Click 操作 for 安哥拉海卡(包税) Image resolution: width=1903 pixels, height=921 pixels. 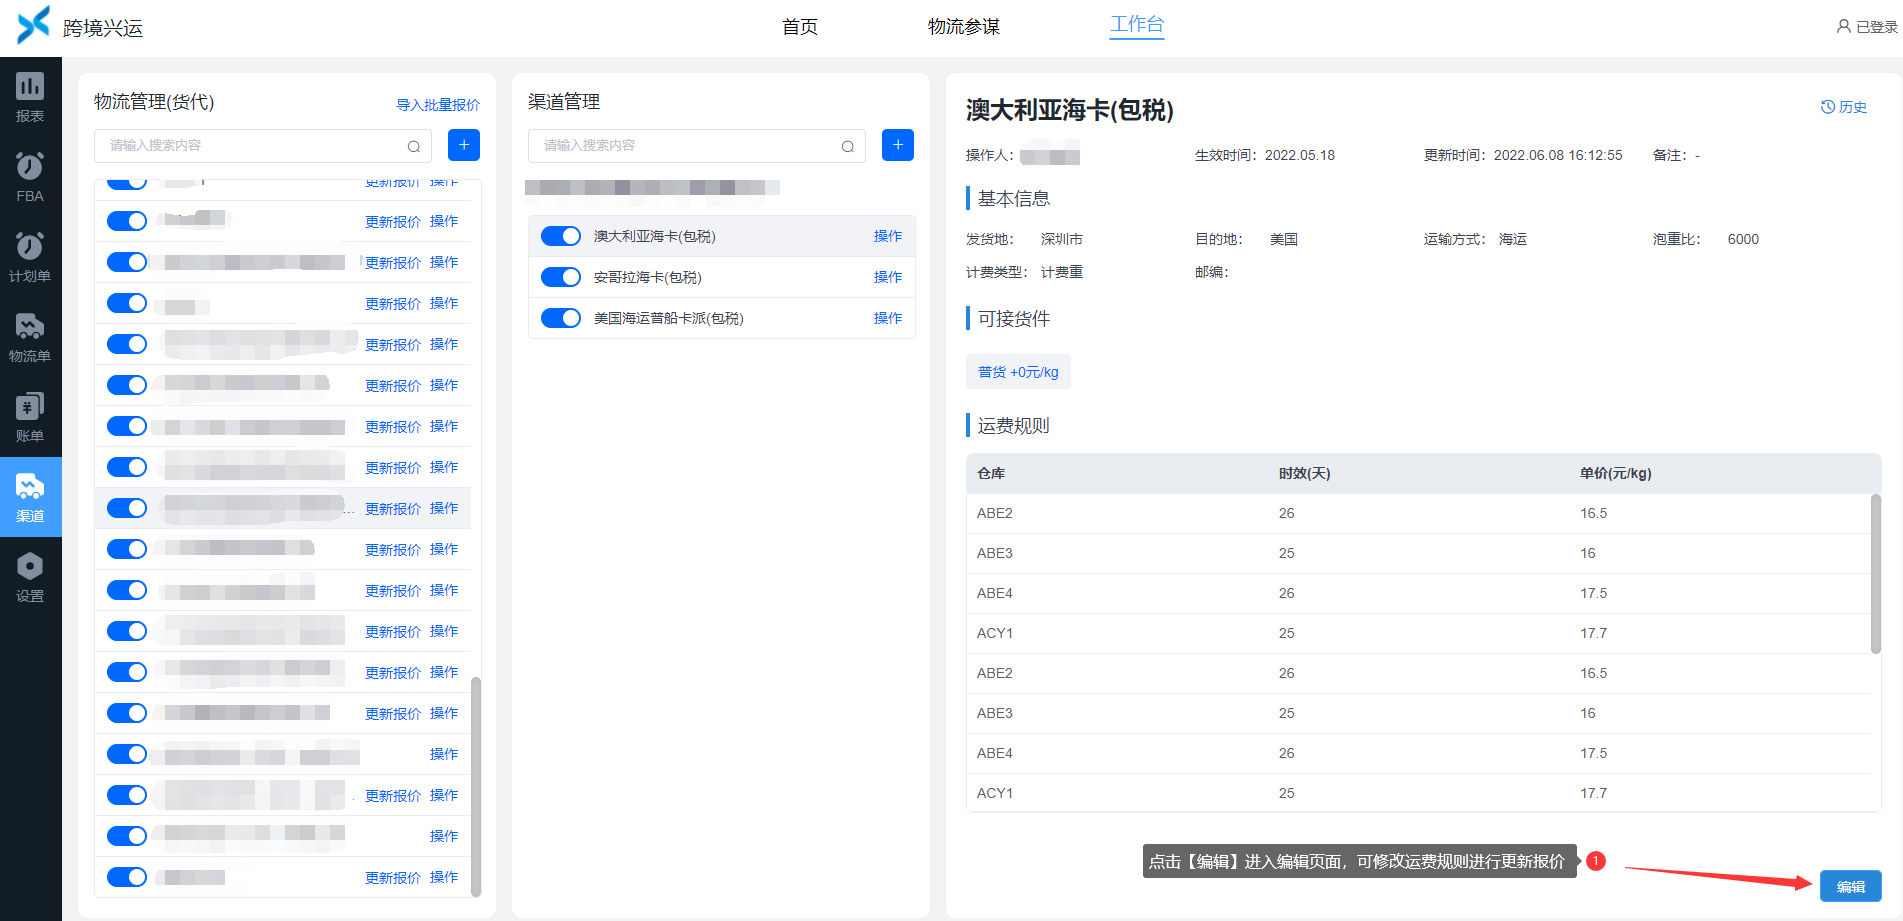pyautogui.click(x=888, y=277)
